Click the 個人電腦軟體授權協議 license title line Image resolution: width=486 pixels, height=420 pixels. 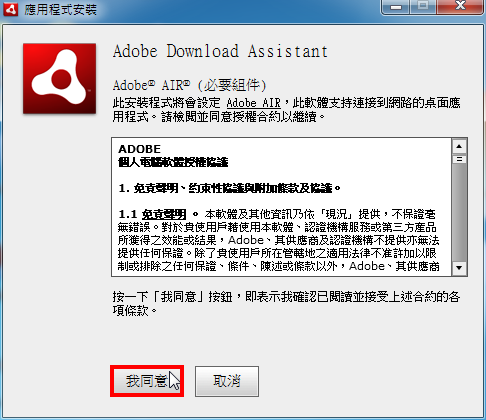173,162
